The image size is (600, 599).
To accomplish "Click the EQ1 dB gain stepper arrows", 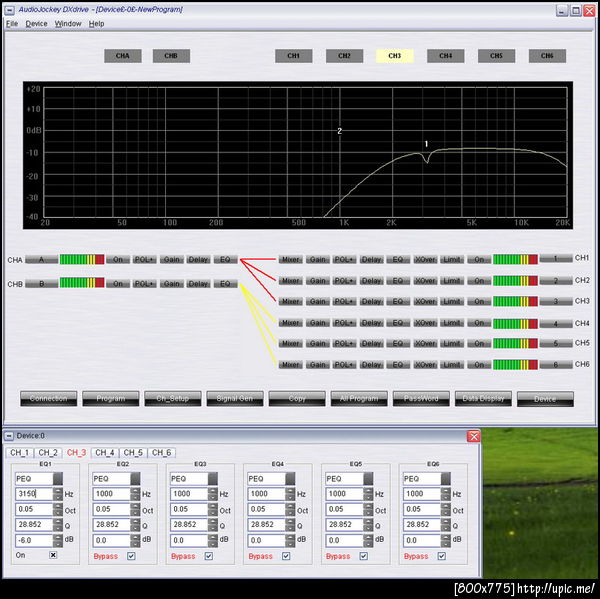I will tap(58, 540).
